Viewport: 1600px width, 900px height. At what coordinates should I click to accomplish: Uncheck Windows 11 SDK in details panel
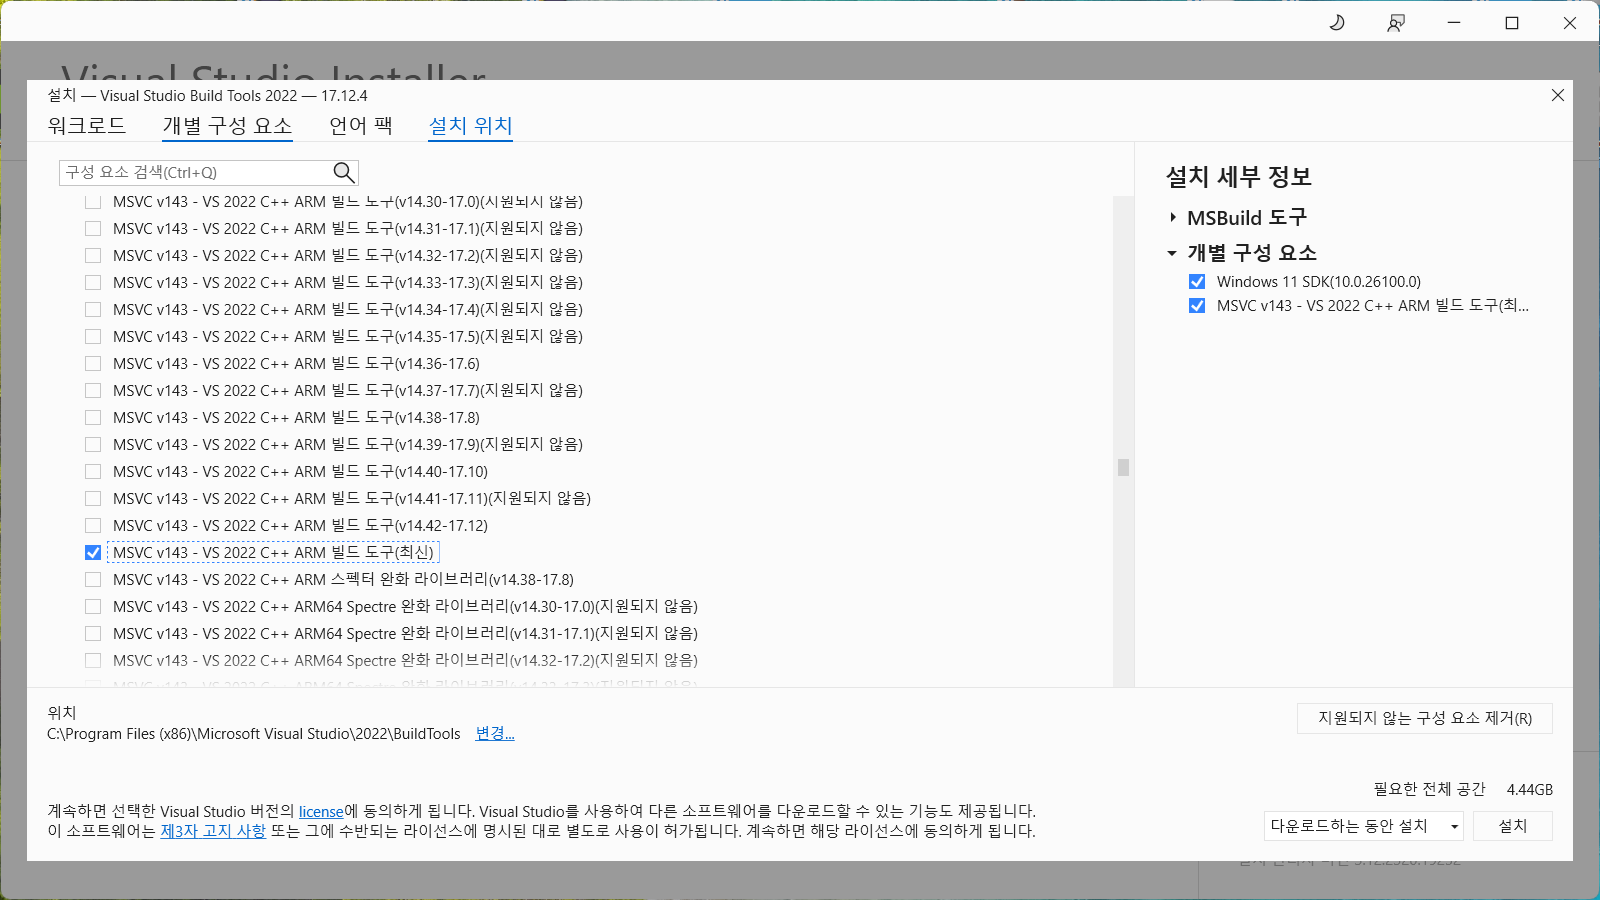(x=1197, y=282)
